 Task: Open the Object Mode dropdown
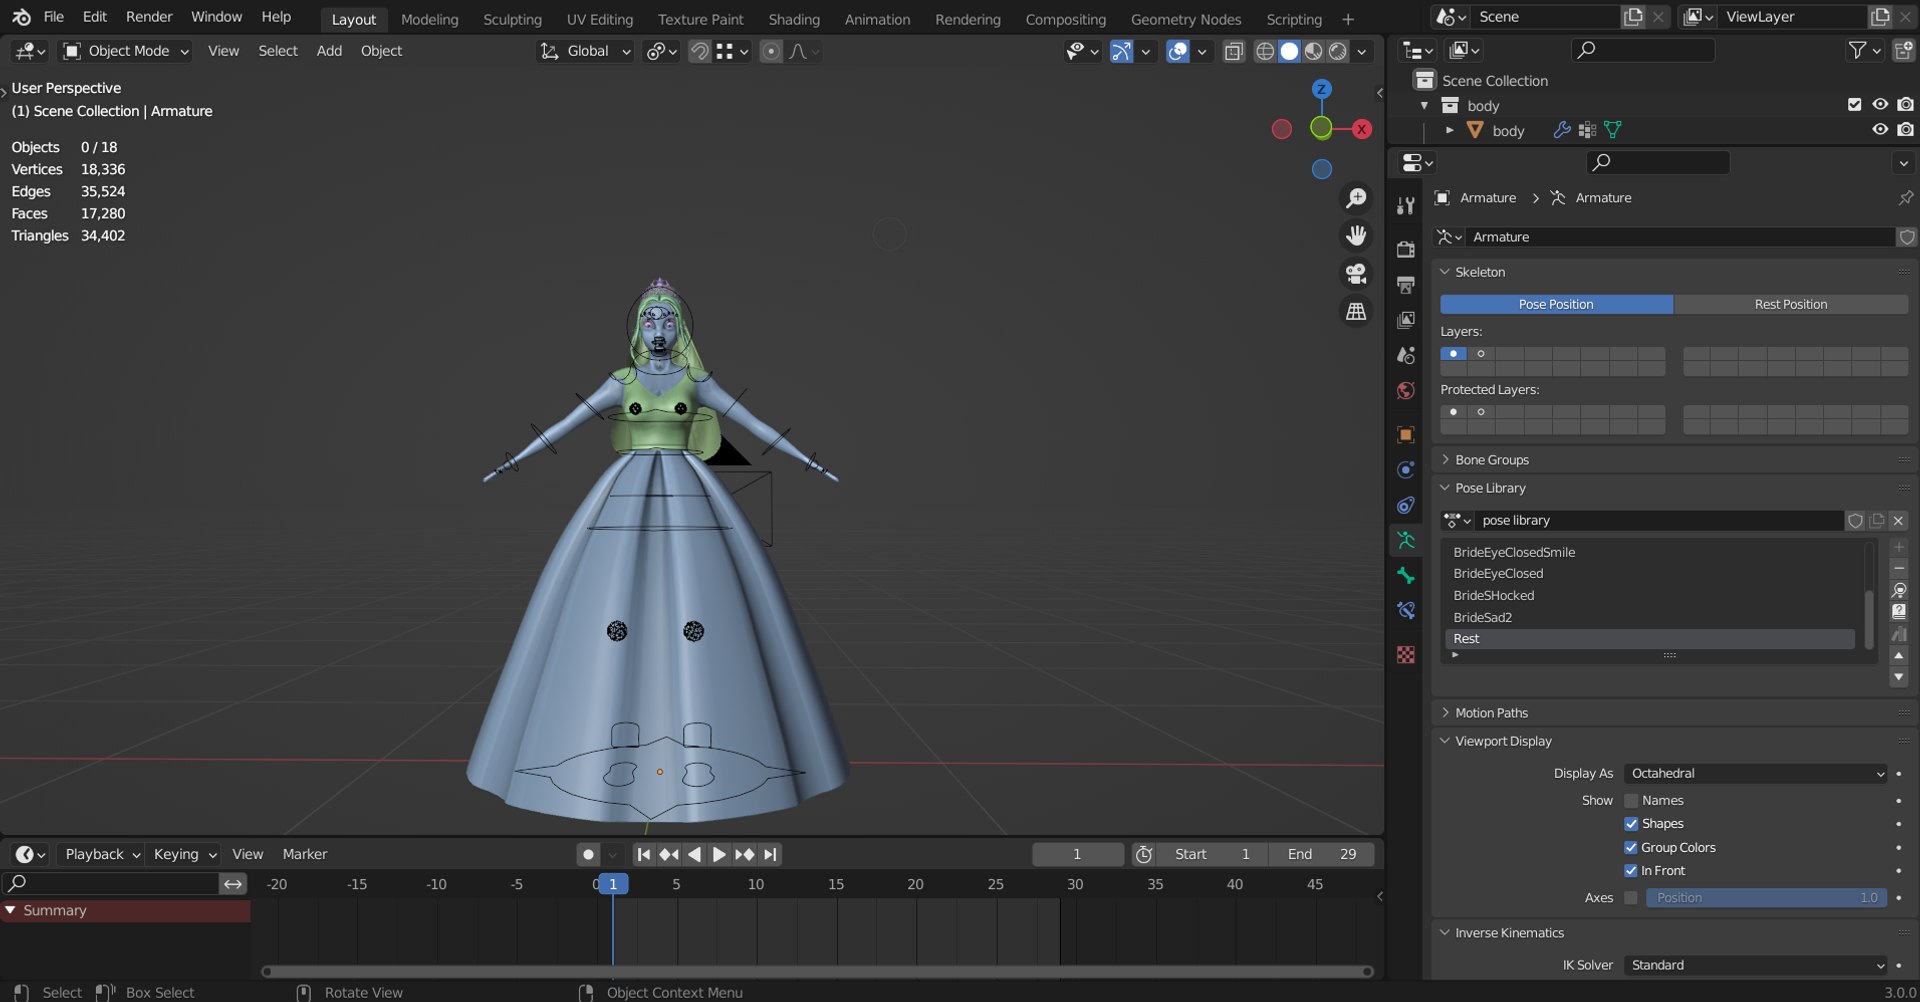coord(125,51)
